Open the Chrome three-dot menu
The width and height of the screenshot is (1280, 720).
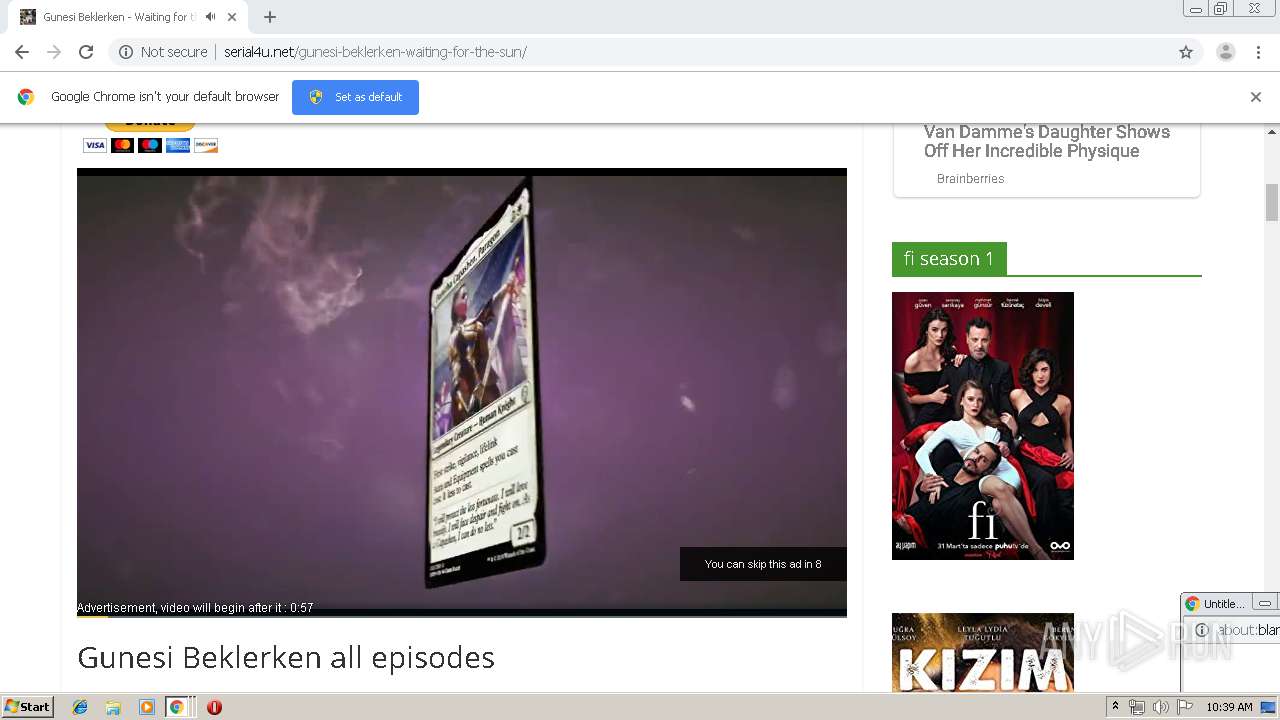[1258, 52]
